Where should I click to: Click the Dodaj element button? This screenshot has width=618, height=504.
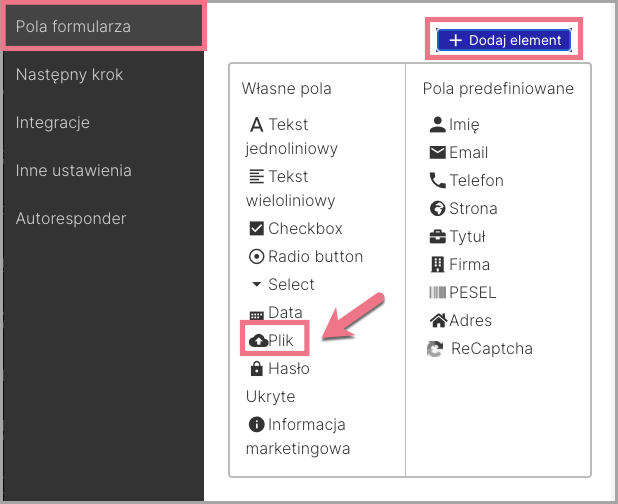504,40
